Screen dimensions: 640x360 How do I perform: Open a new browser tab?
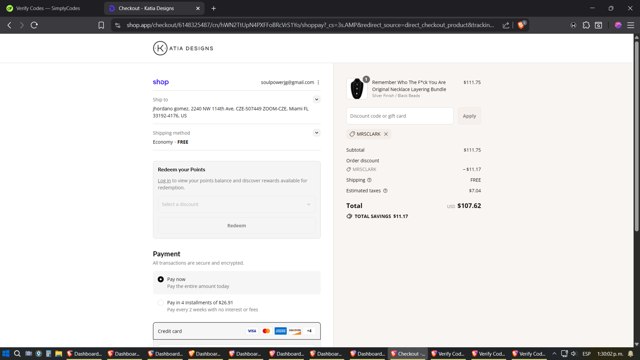(x=213, y=8)
